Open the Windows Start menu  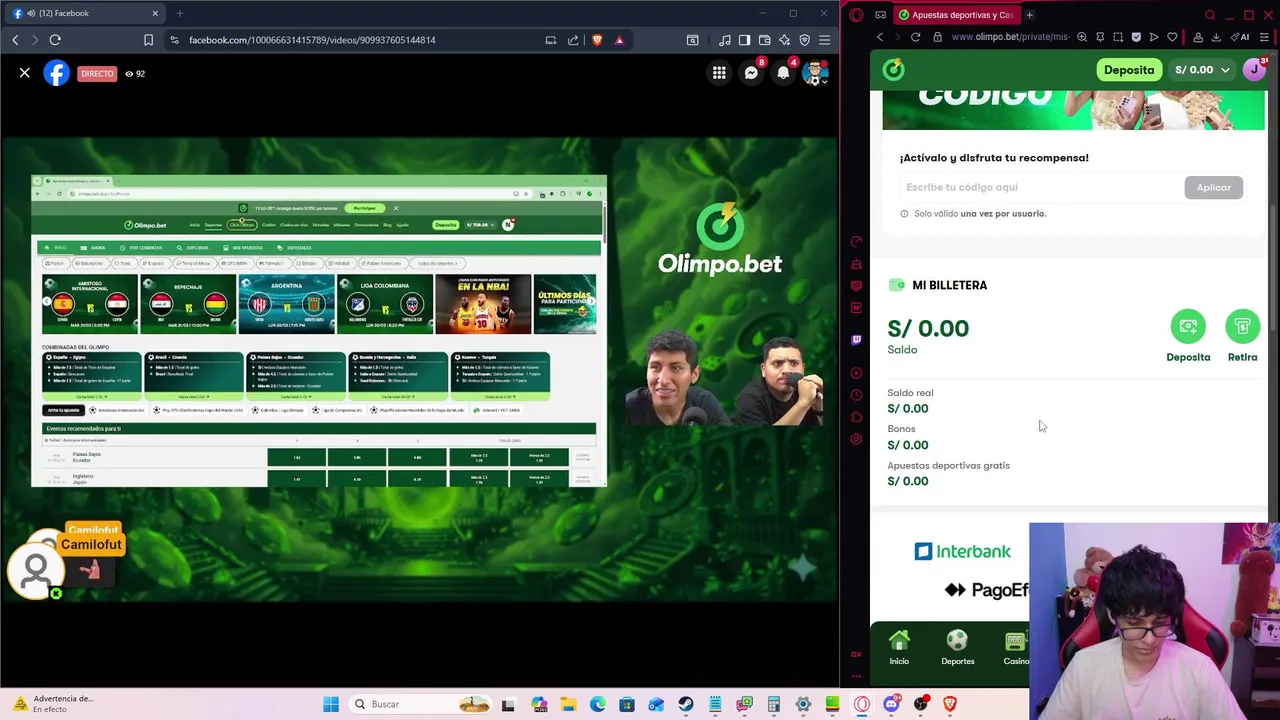[x=331, y=704]
